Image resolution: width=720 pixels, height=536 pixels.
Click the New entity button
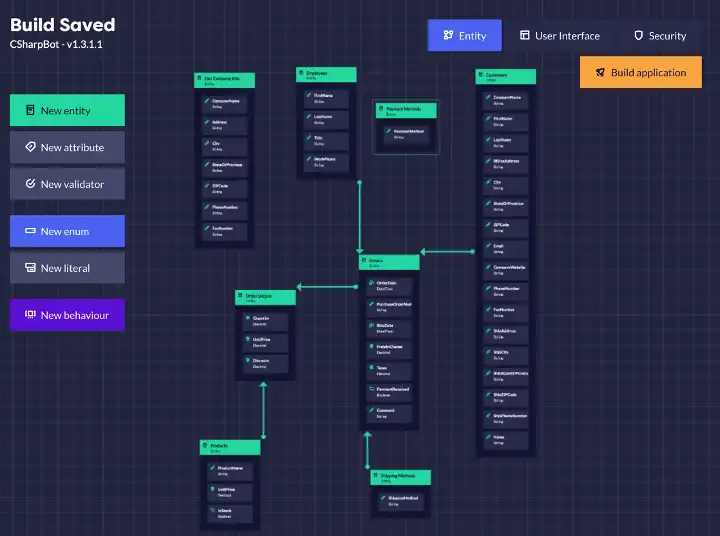tap(67, 111)
